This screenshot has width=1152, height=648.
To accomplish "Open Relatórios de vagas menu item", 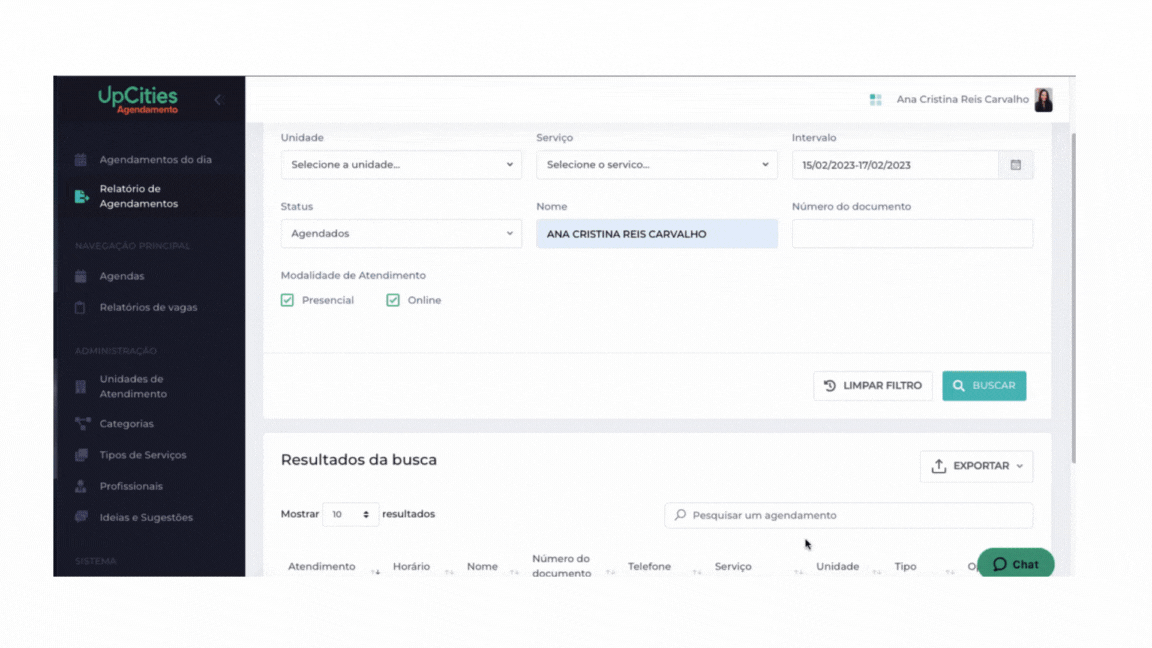I will point(149,307).
